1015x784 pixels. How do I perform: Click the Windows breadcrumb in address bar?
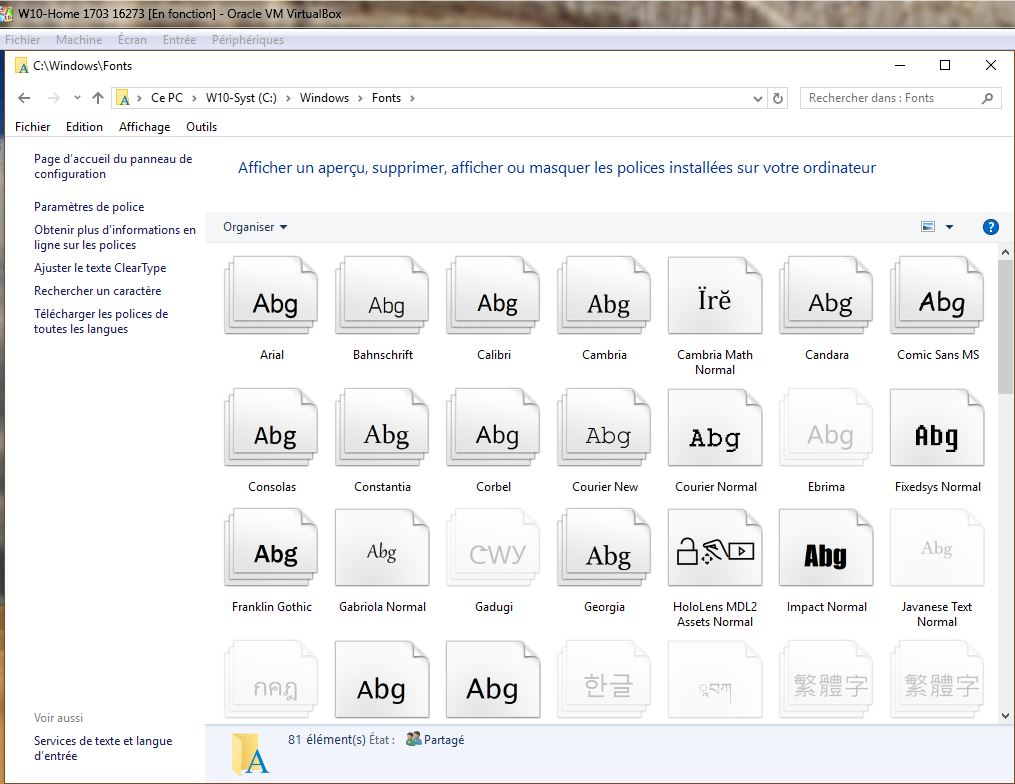(x=324, y=98)
